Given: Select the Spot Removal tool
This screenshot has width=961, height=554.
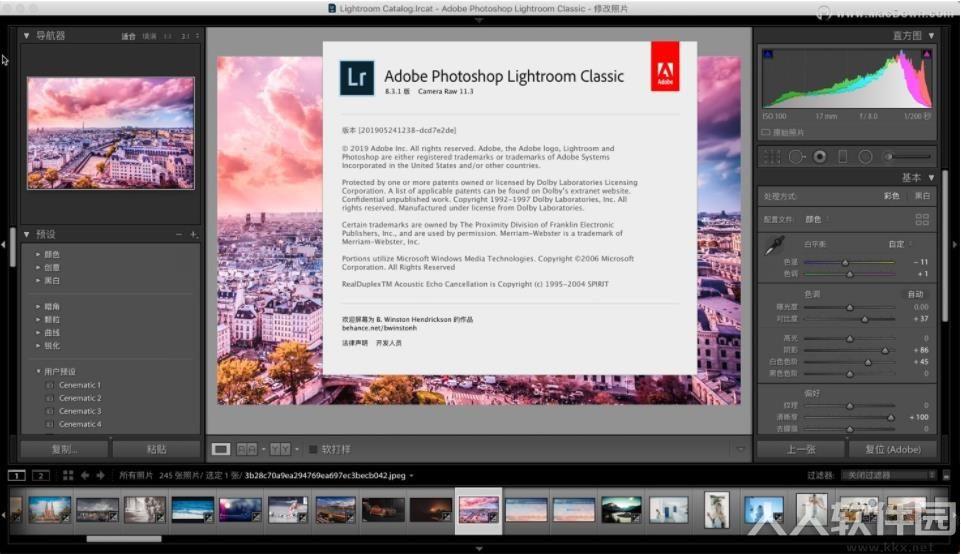Looking at the screenshot, I should point(796,157).
